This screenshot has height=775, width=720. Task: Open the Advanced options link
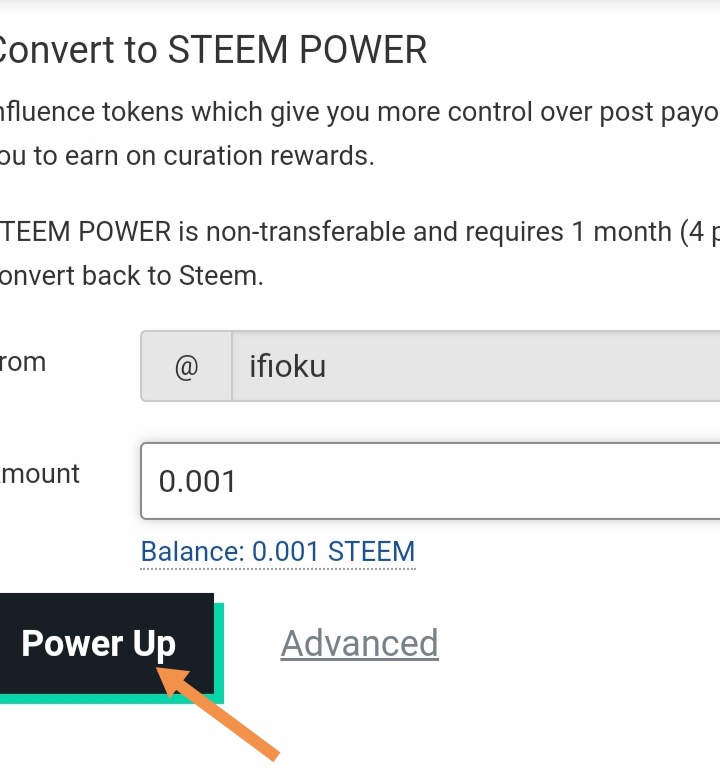coord(359,643)
